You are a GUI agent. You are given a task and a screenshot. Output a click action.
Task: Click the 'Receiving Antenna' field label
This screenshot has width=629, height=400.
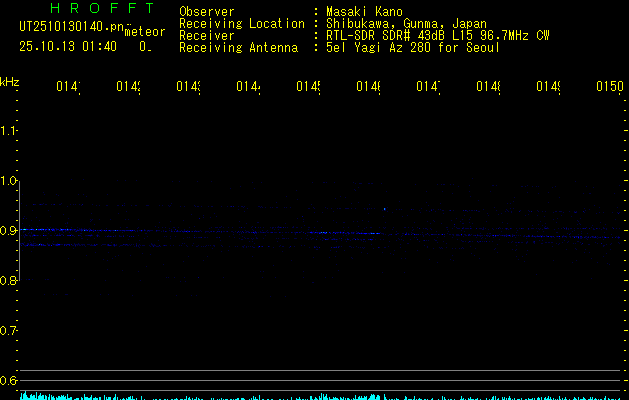click(239, 48)
